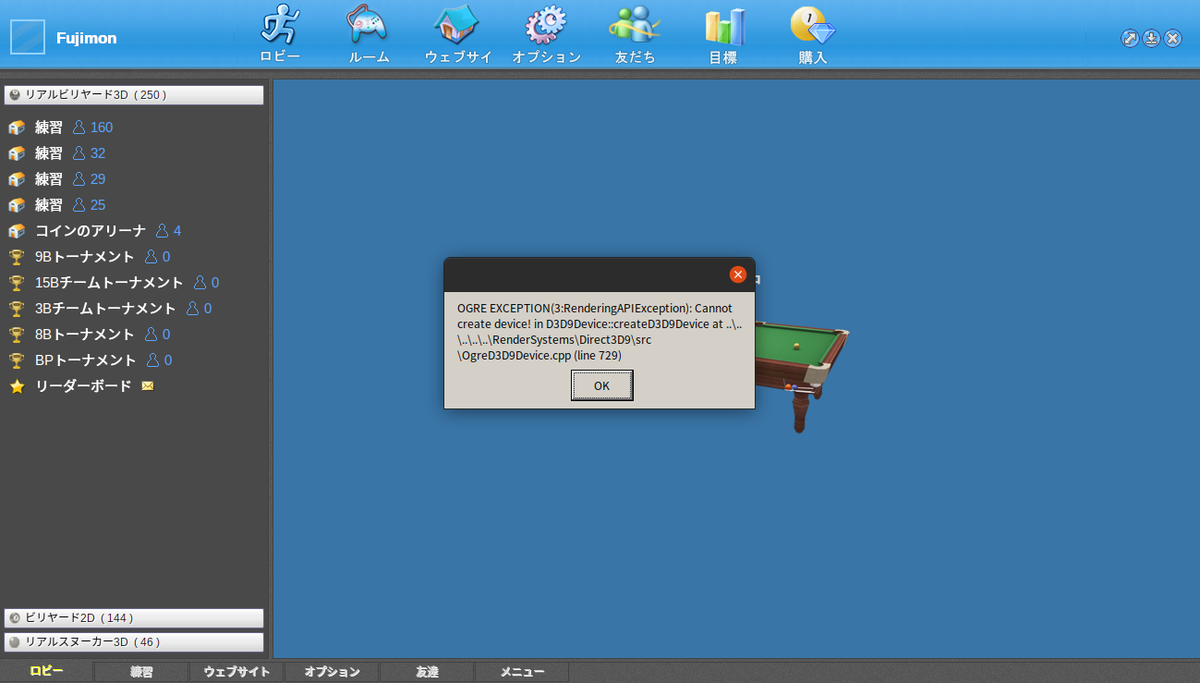Click the Fujimon avatar picture
Screen dimensions: 1200x683
(27, 37)
